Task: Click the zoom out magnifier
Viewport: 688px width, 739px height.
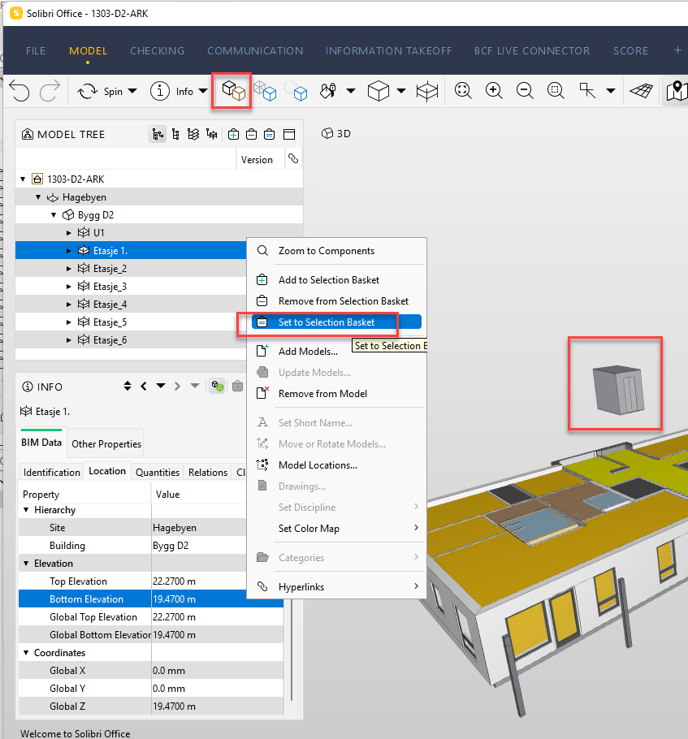Action: coord(524,90)
